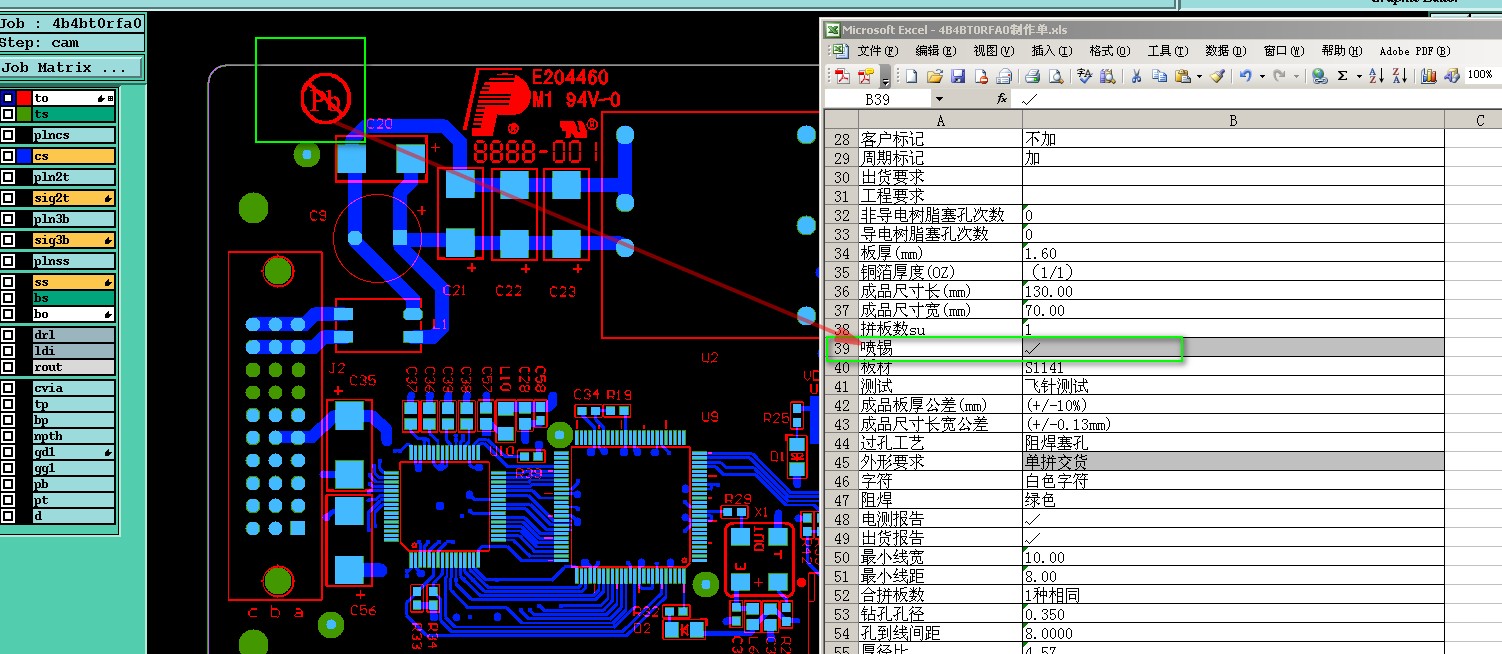Open the Adobe PDF(B) menu
Screen dimensions: 1502x654
1414,51
